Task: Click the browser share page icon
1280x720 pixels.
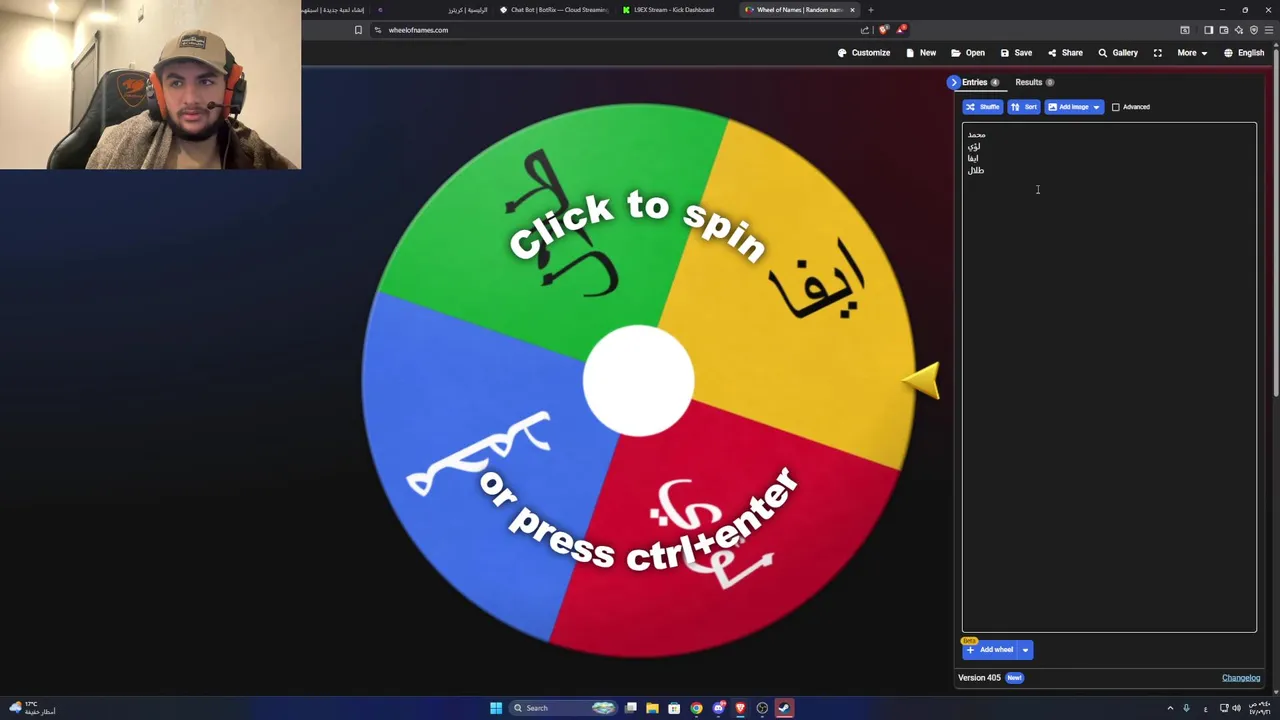Action: 865,30
